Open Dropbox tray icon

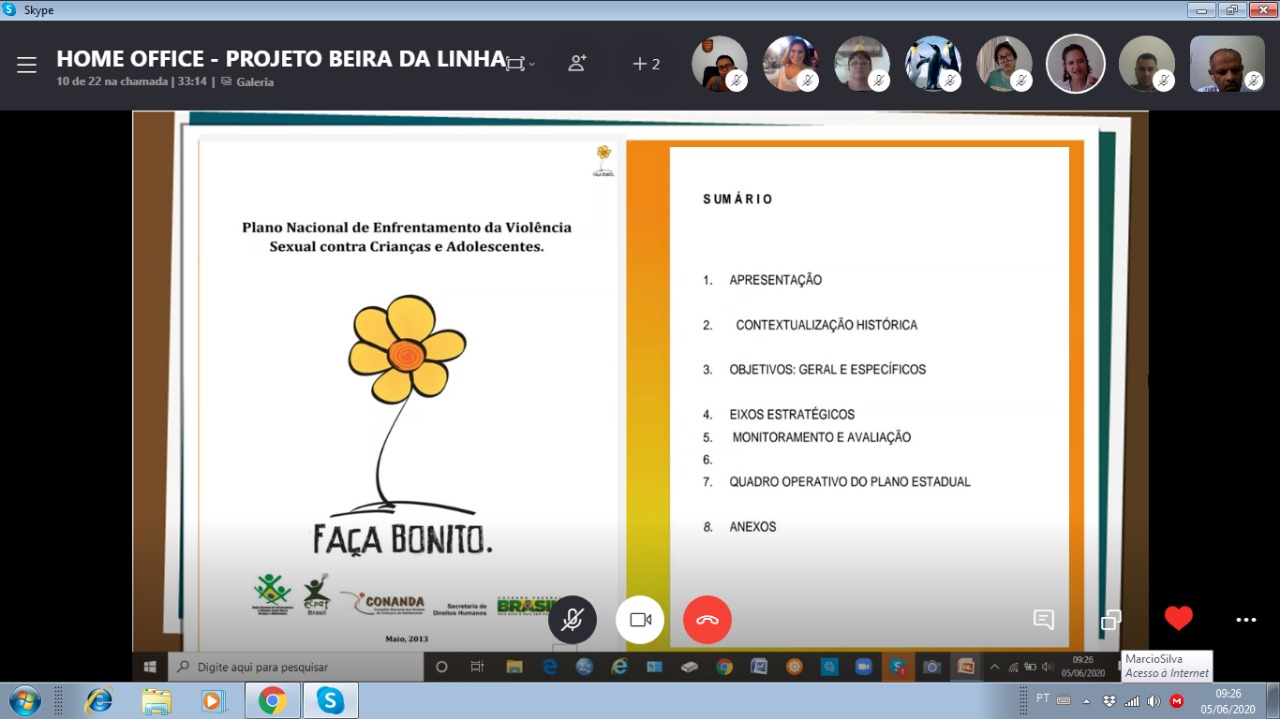(1110, 701)
